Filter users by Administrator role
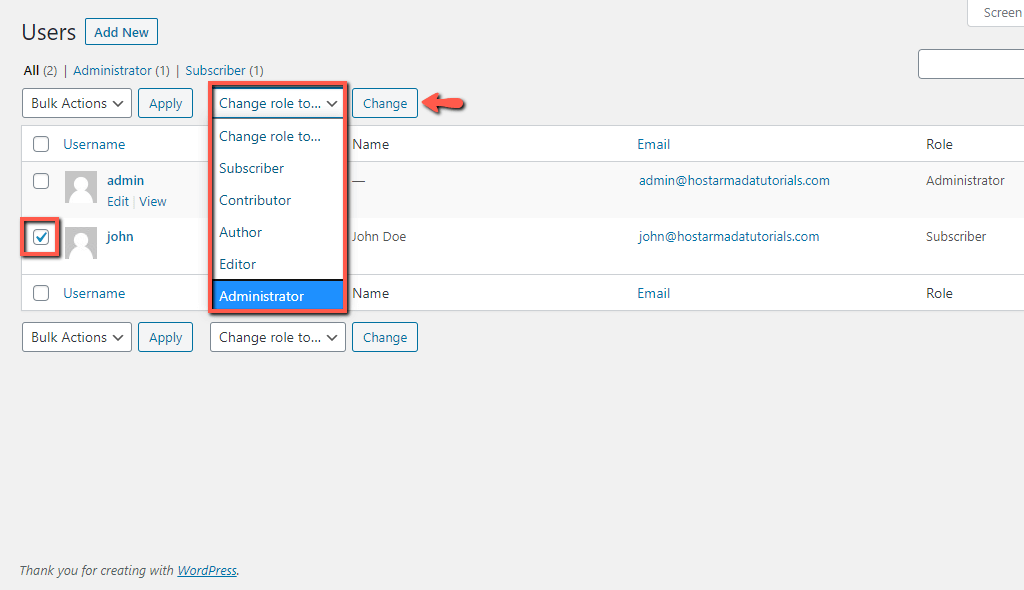This screenshot has width=1024, height=590. [112, 70]
